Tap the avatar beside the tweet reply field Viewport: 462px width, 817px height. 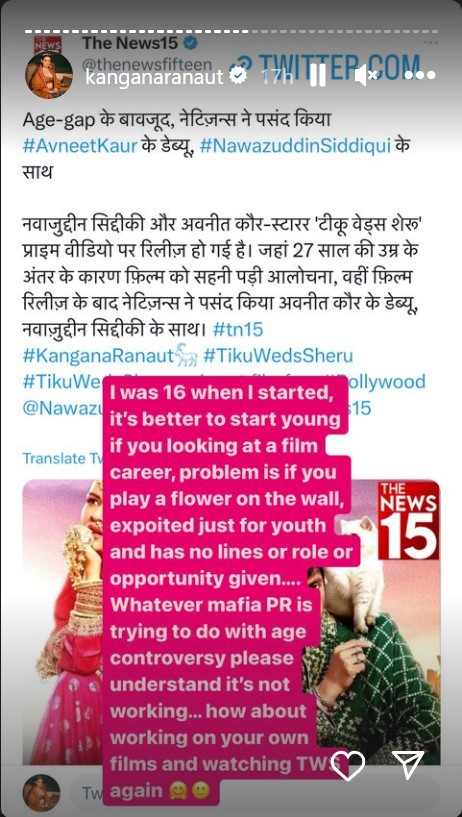(x=41, y=793)
